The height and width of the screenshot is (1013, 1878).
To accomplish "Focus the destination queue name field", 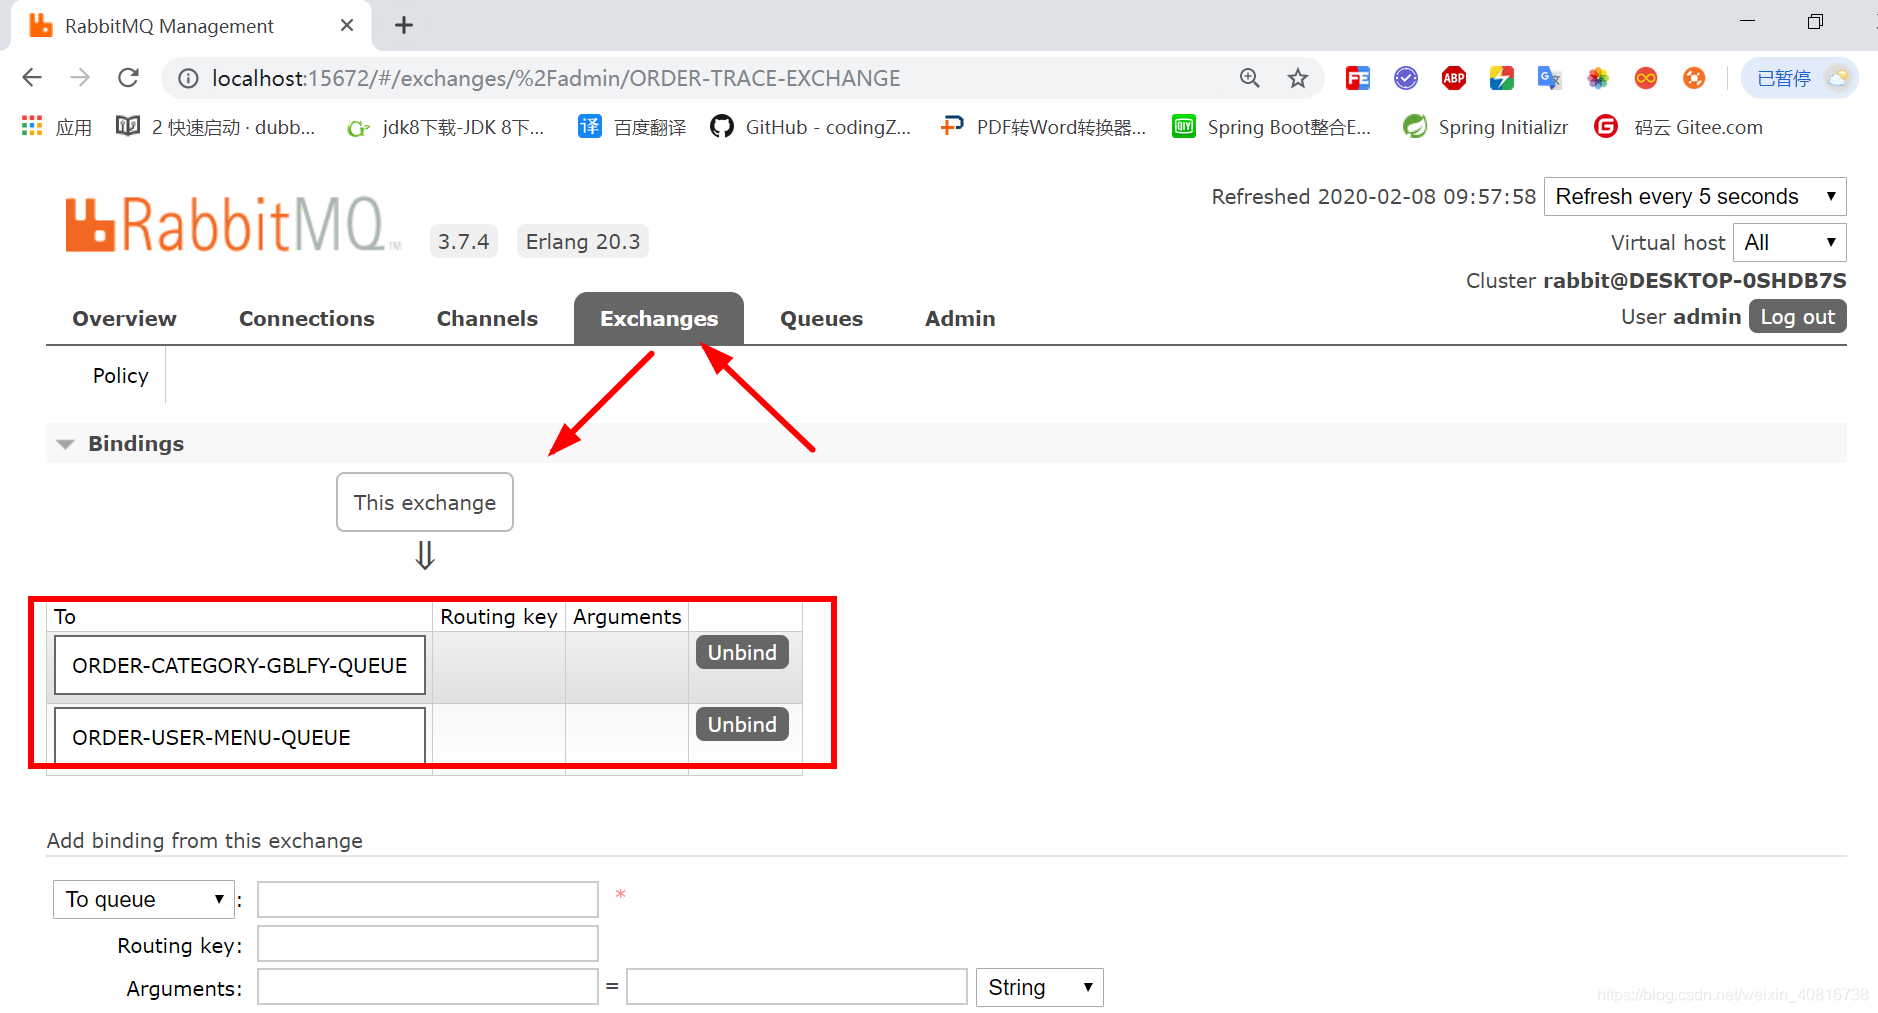I will tap(428, 899).
